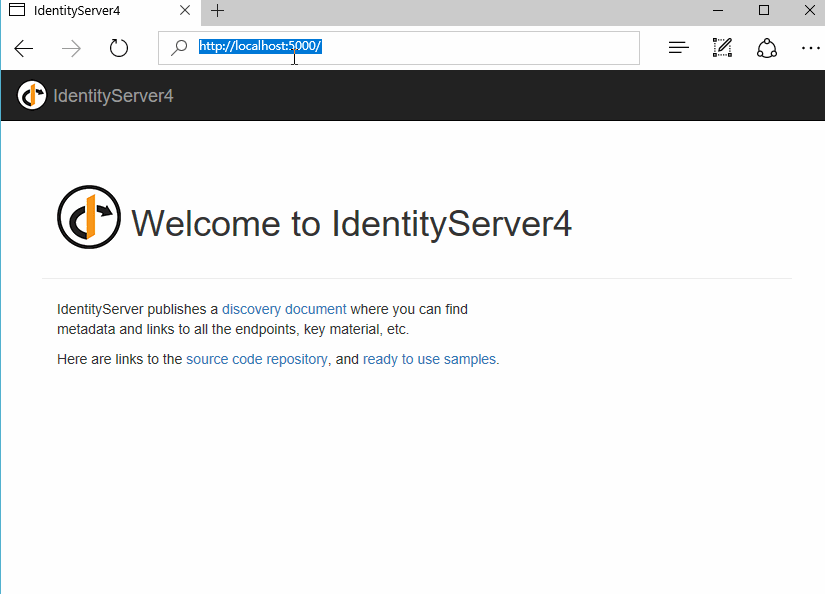Minimize the browser window
Viewport: 825px width, 594px height.
(718, 11)
